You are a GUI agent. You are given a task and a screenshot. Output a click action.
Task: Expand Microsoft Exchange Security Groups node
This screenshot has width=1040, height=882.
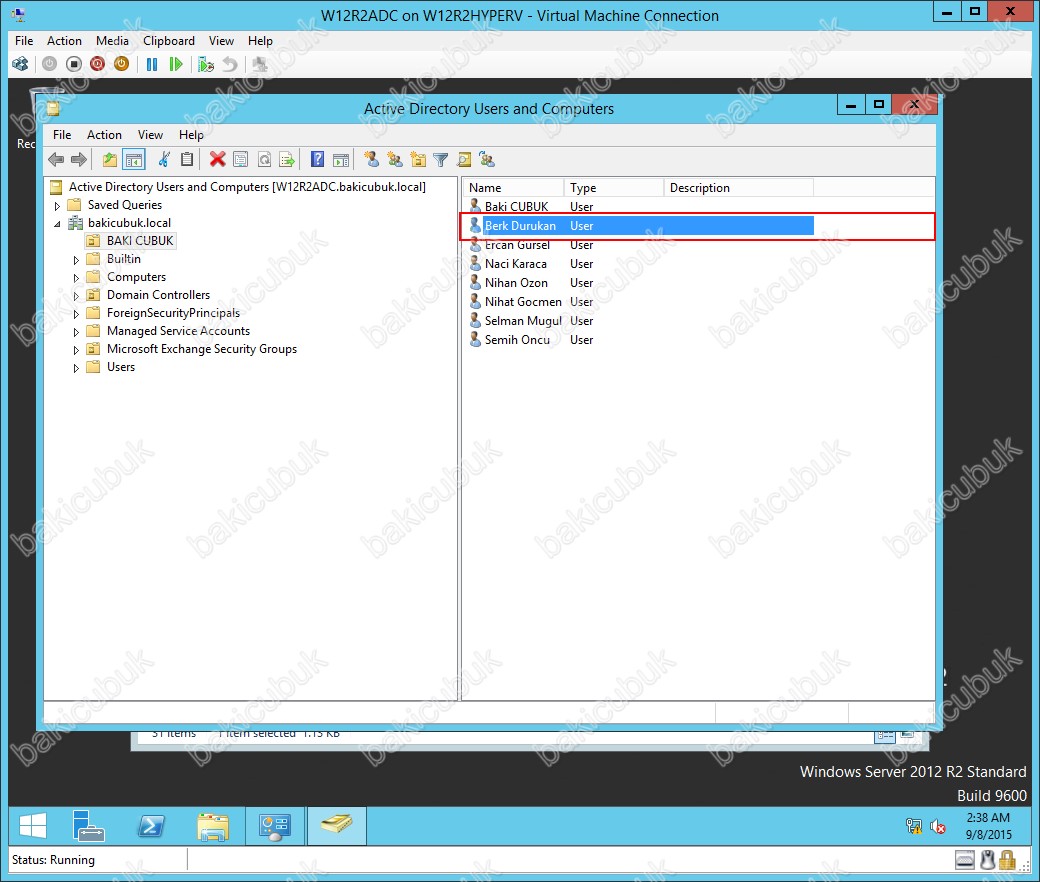[76, 349]
